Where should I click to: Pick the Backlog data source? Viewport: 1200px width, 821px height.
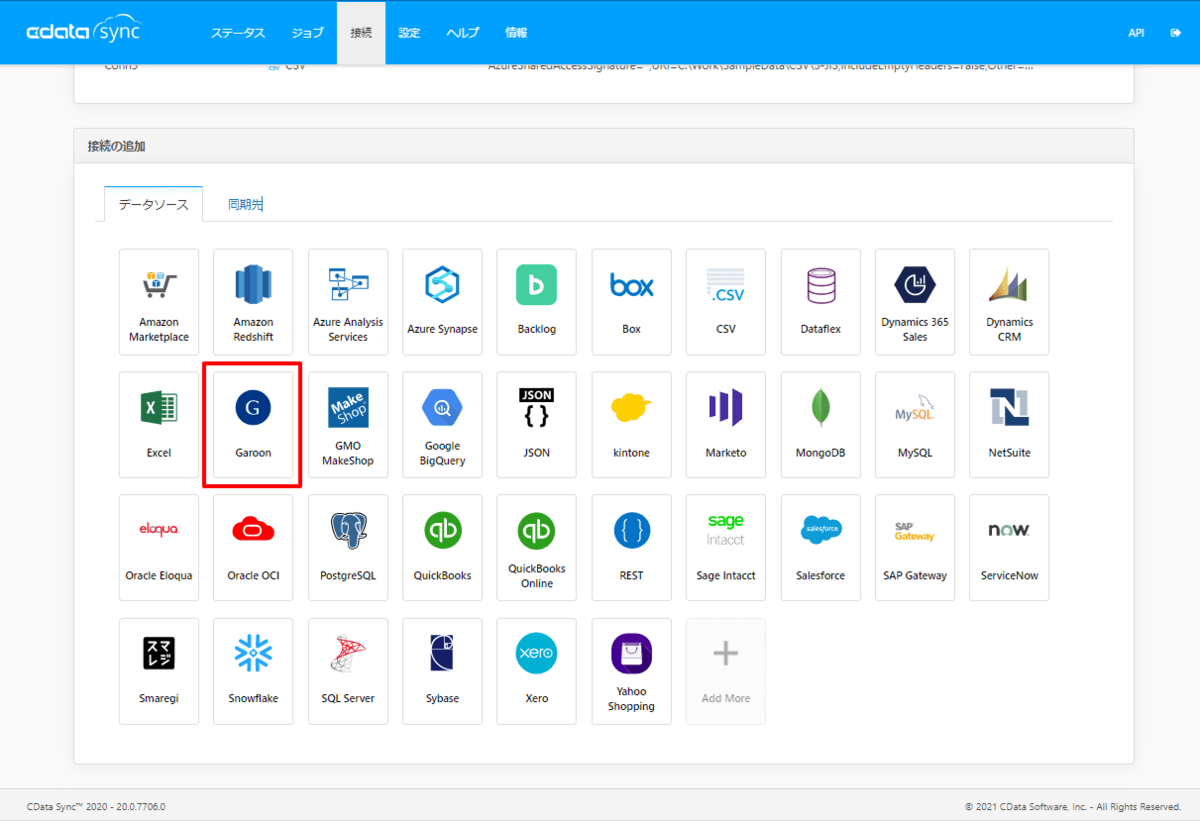[x=537, y=302]
